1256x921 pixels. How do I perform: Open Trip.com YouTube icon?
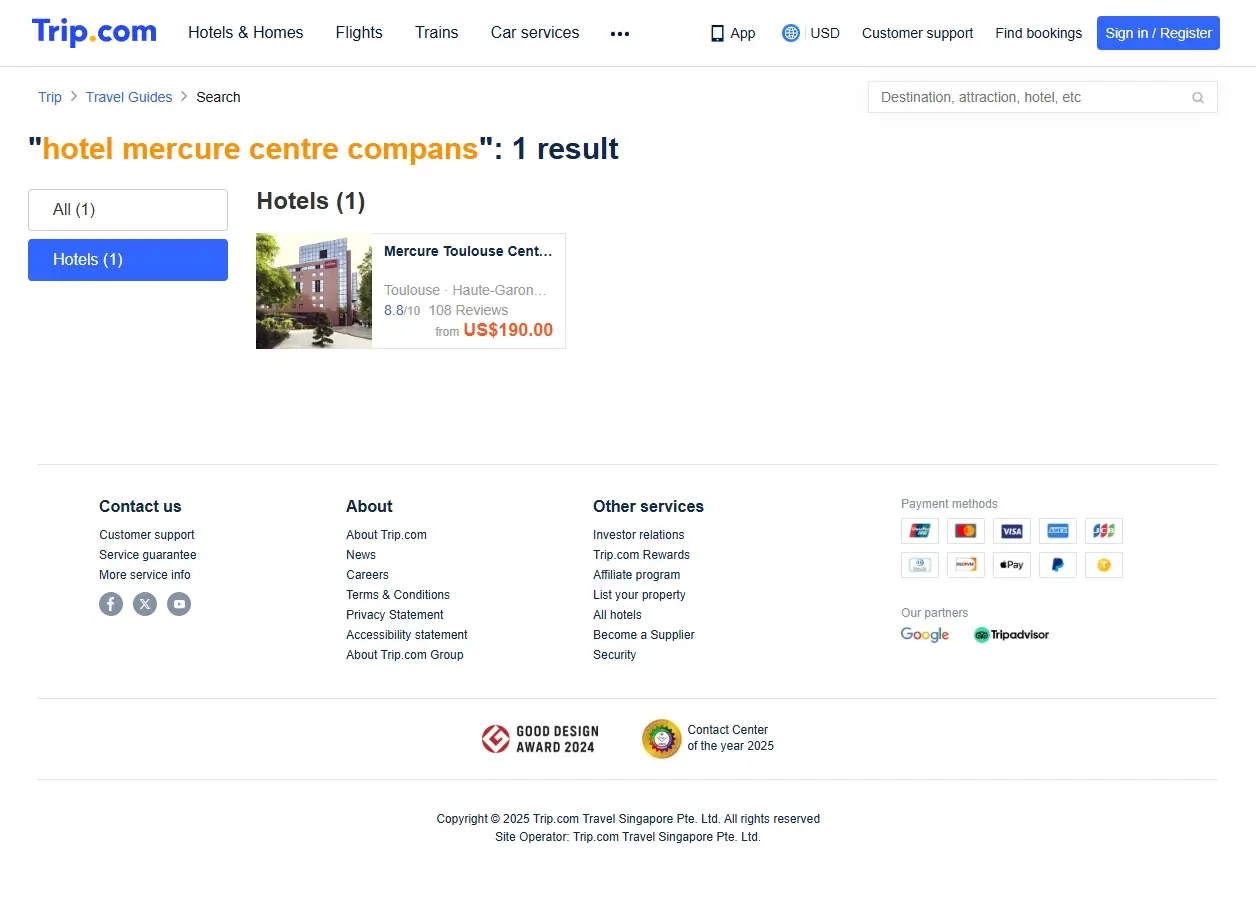[179, 604]
